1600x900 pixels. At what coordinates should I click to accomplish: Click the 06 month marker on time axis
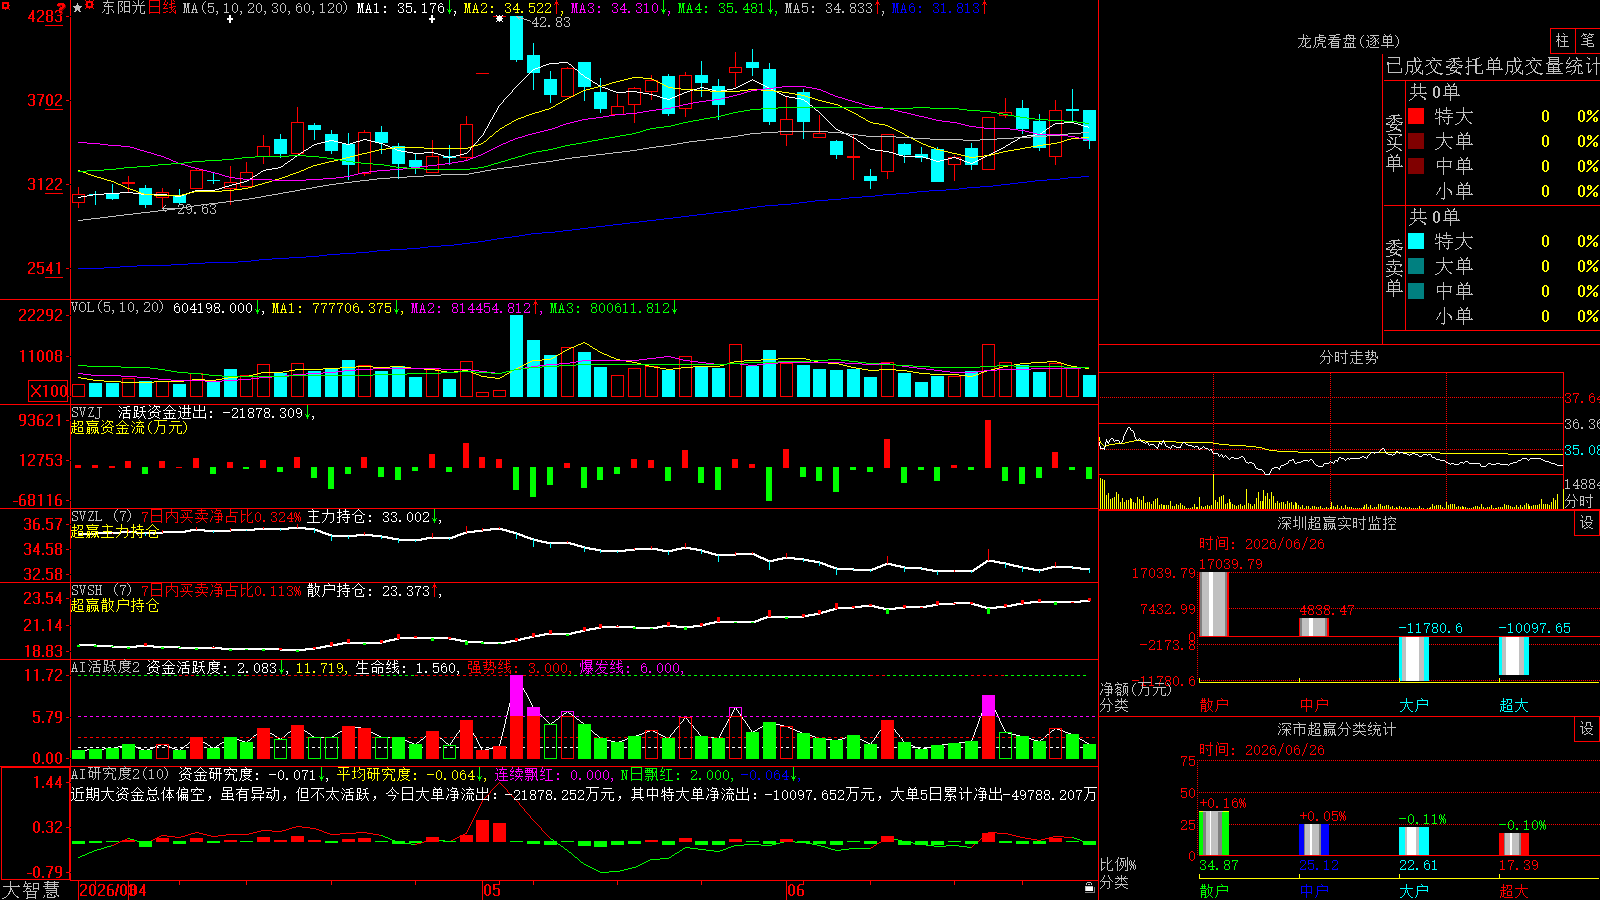pos(795,890)
